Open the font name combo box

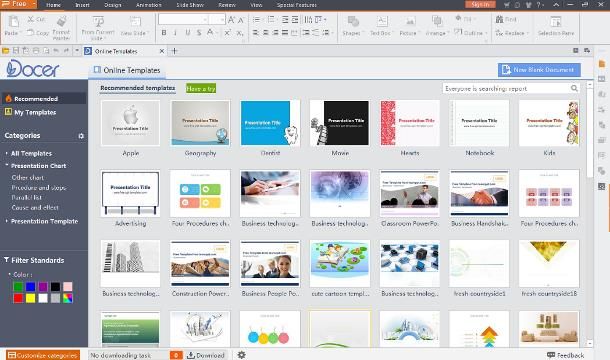(x=183, y=19)
